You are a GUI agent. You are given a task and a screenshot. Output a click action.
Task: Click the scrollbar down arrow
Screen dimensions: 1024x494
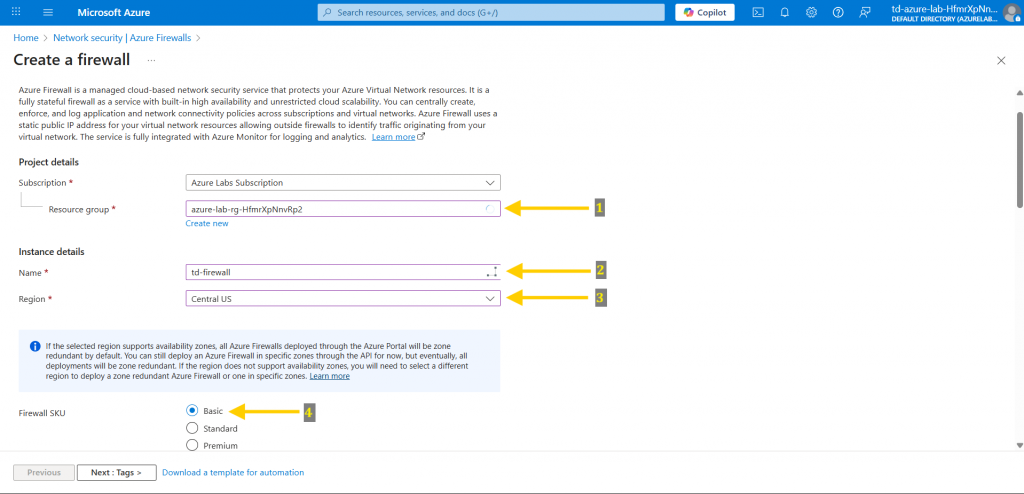pyautogui.click(x=1019, y=445)
